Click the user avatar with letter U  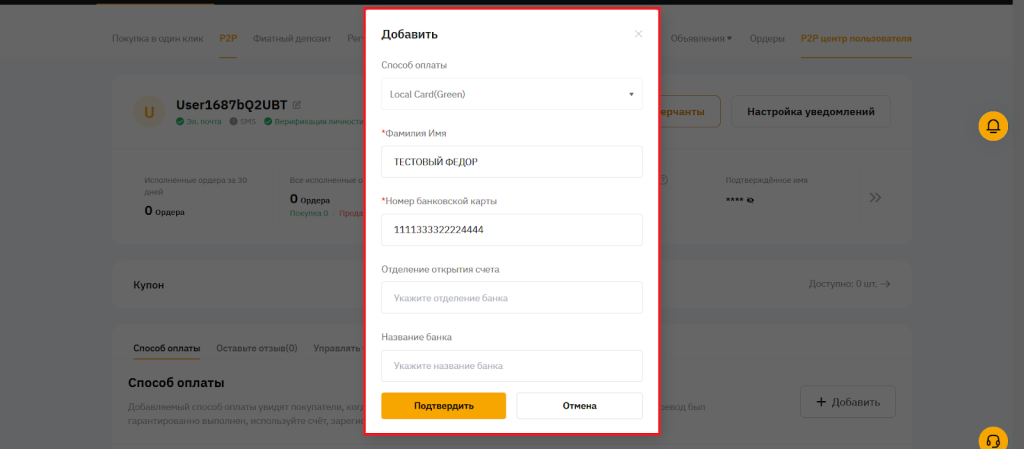point(149,112)
